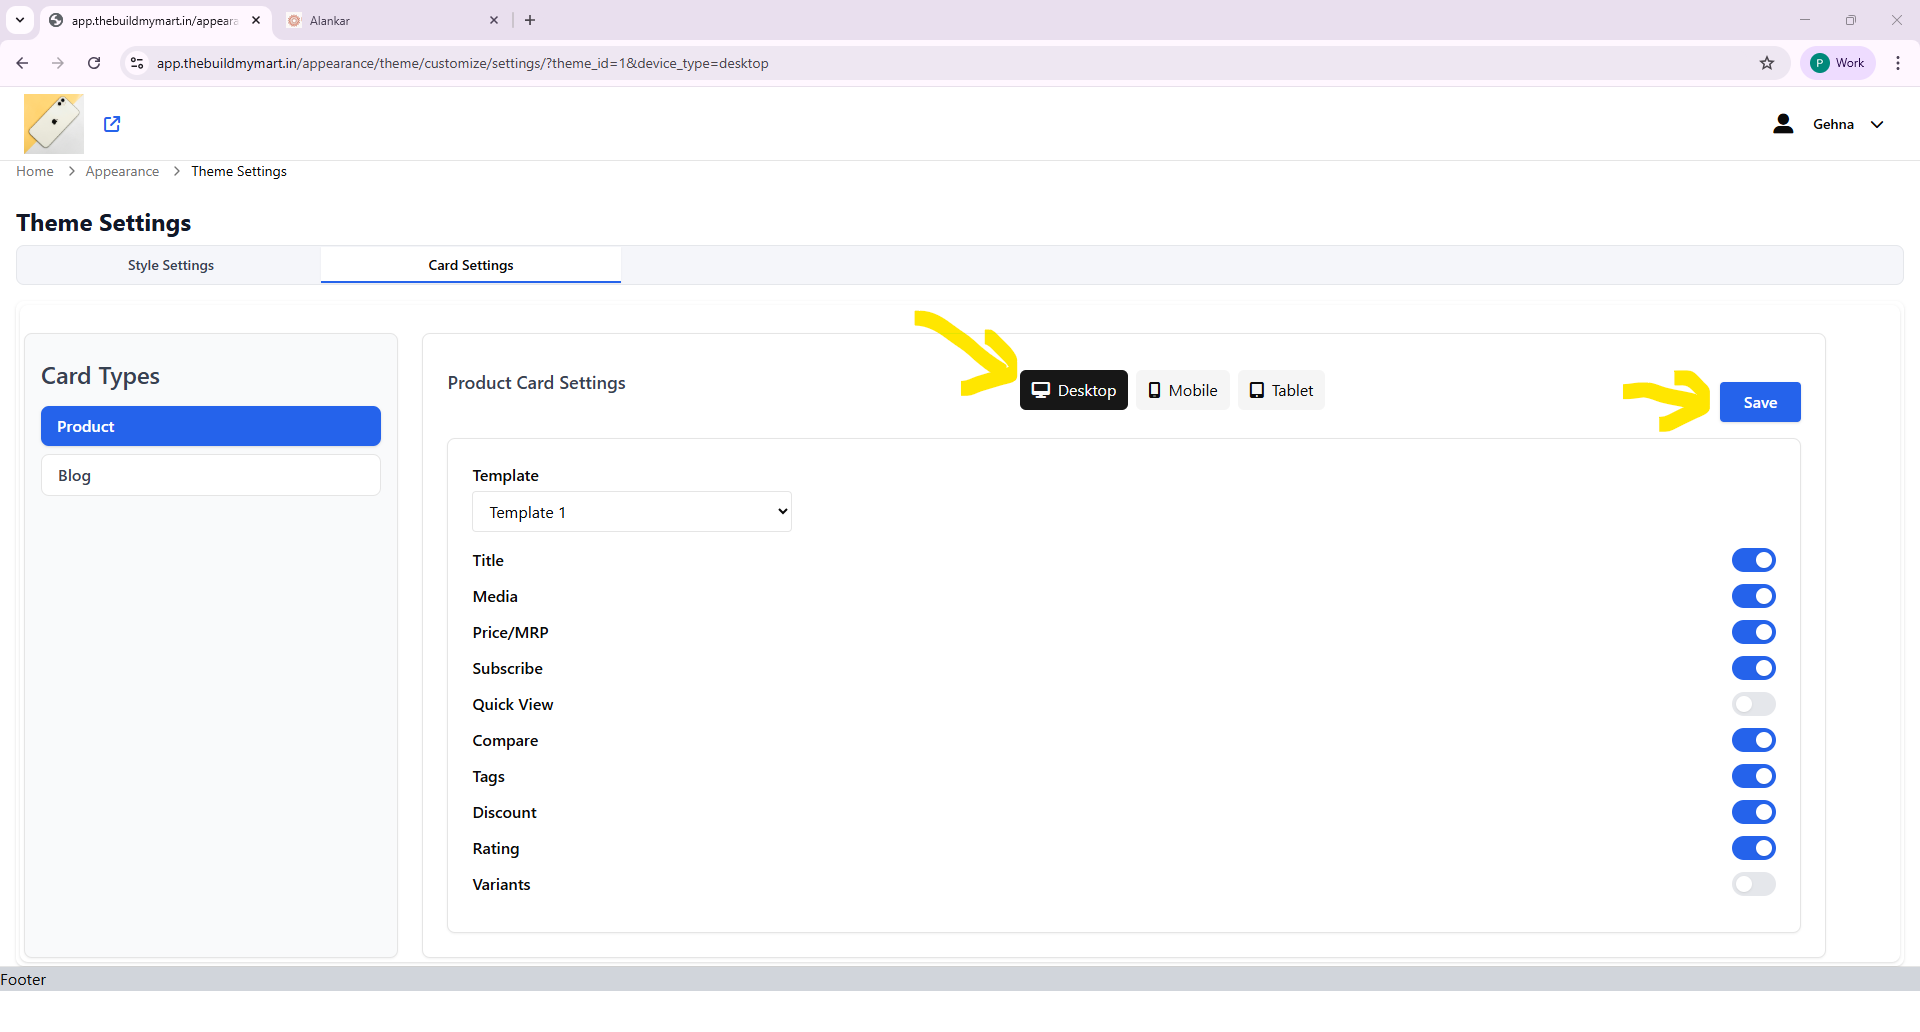Disable the Price/MRP switch
Image resolution: width=1920 pixels, height=1032 pixels.
click(x=1754, y=632)
